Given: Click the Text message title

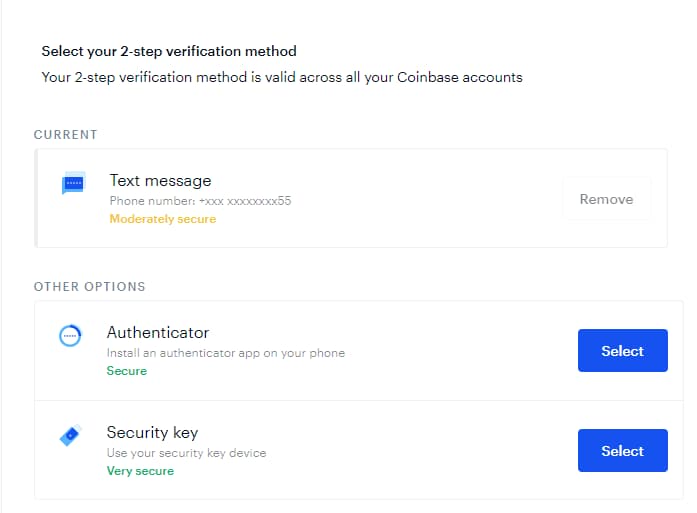Looking at the screenshot, I should (160, 180).
